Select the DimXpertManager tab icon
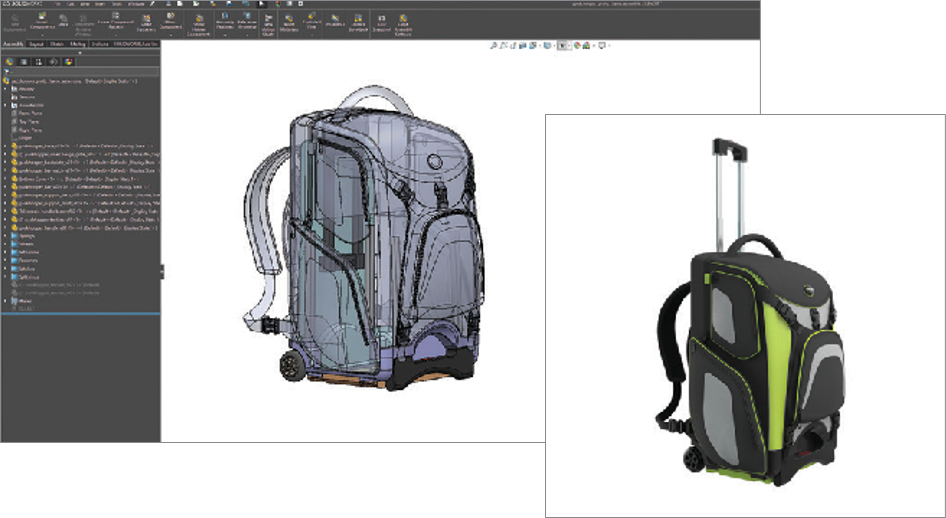The width and height of the screenshot is (946, 518). coord(53,62)
